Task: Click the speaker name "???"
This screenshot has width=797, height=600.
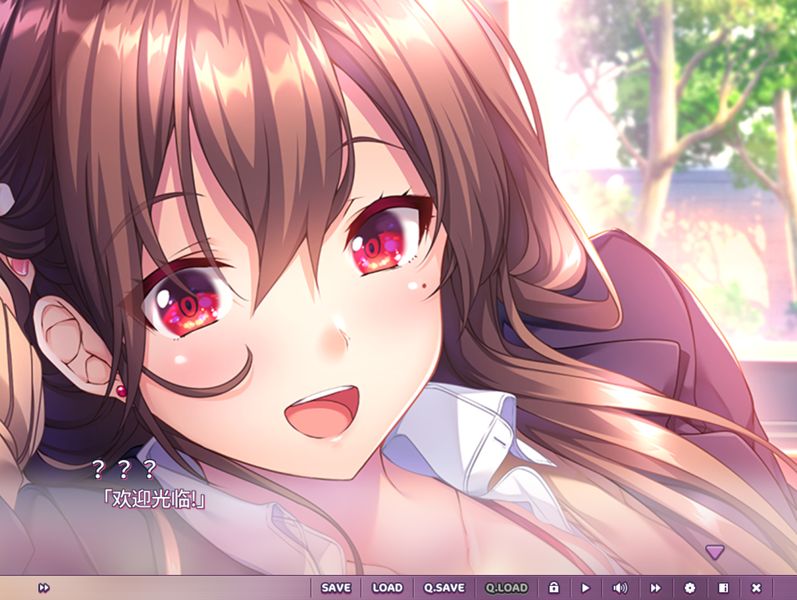Action: (x=124, y=468)
